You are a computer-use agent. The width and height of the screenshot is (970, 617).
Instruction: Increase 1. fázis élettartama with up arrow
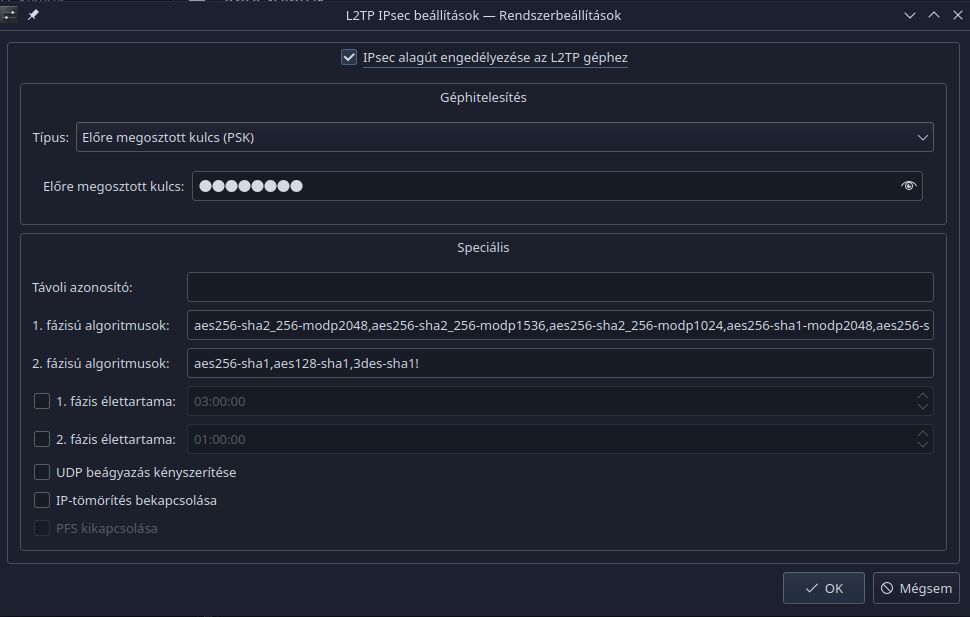pos(922,395)
